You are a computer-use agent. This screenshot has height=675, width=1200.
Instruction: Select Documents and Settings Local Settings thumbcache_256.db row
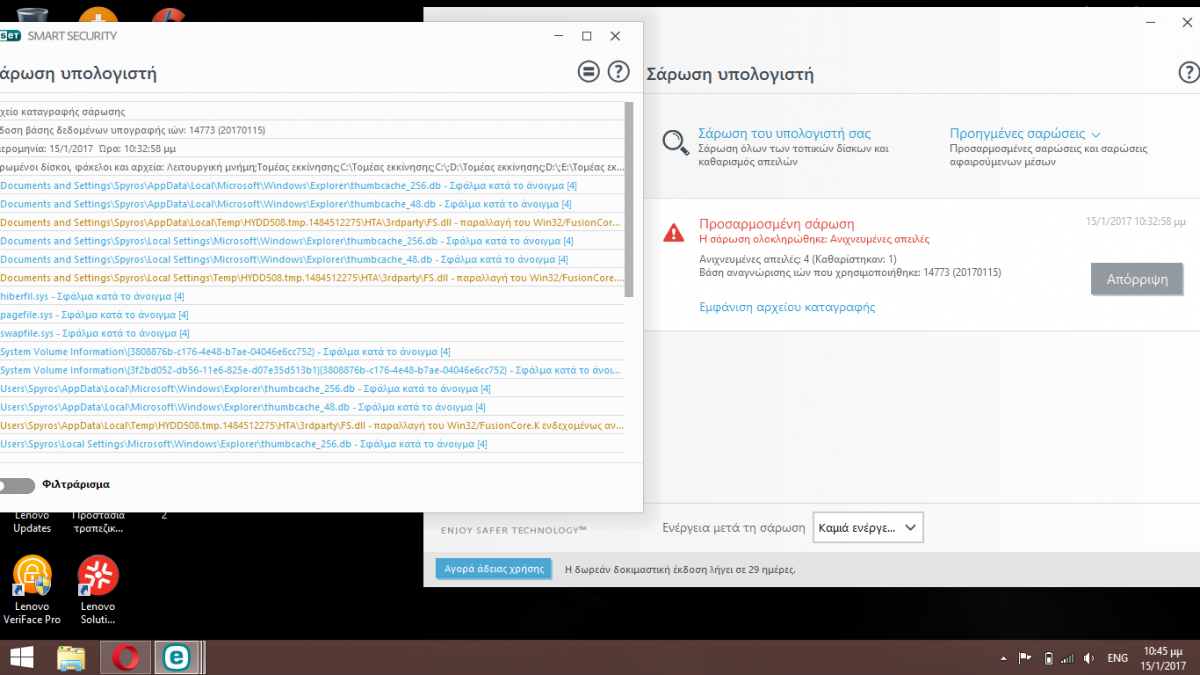(x=311, y=241)
